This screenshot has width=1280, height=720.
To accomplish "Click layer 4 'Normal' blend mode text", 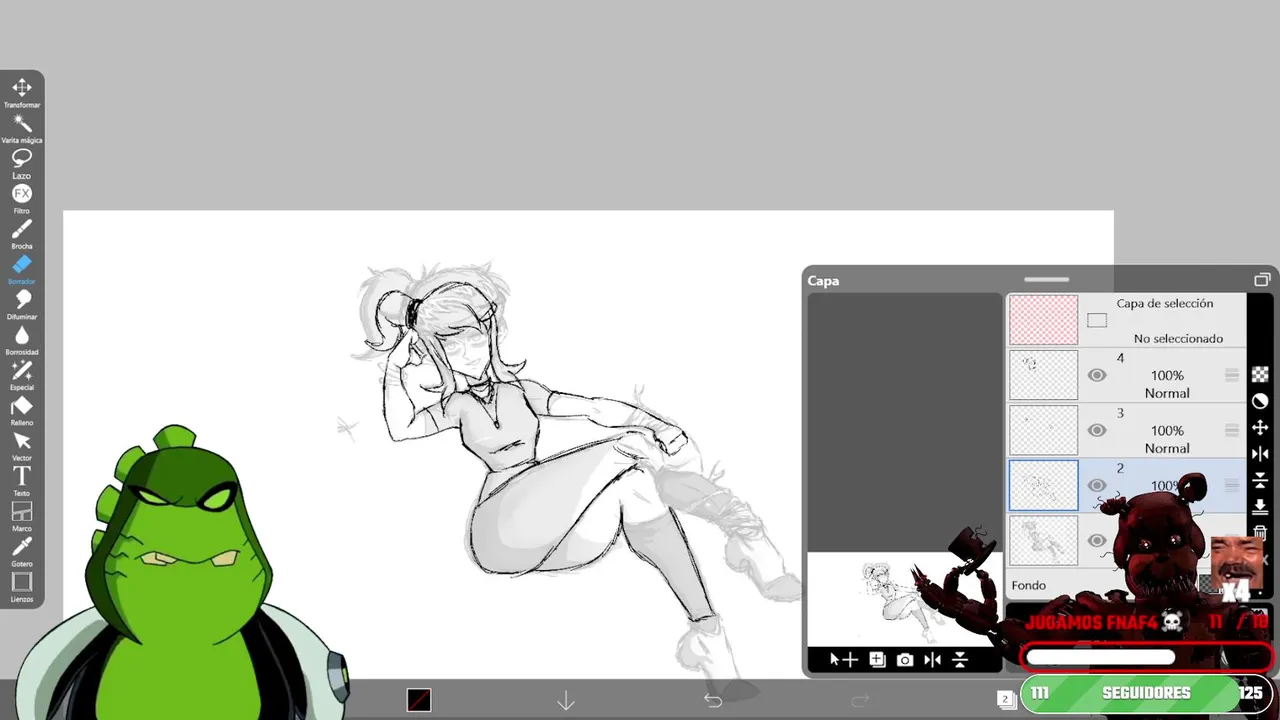I will pos(1167,393).
